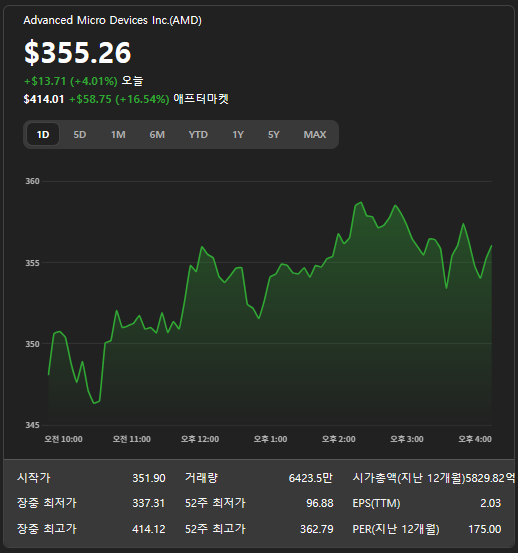
Task: Switch to the 1M chart range
Action: (x=118, y=134)
